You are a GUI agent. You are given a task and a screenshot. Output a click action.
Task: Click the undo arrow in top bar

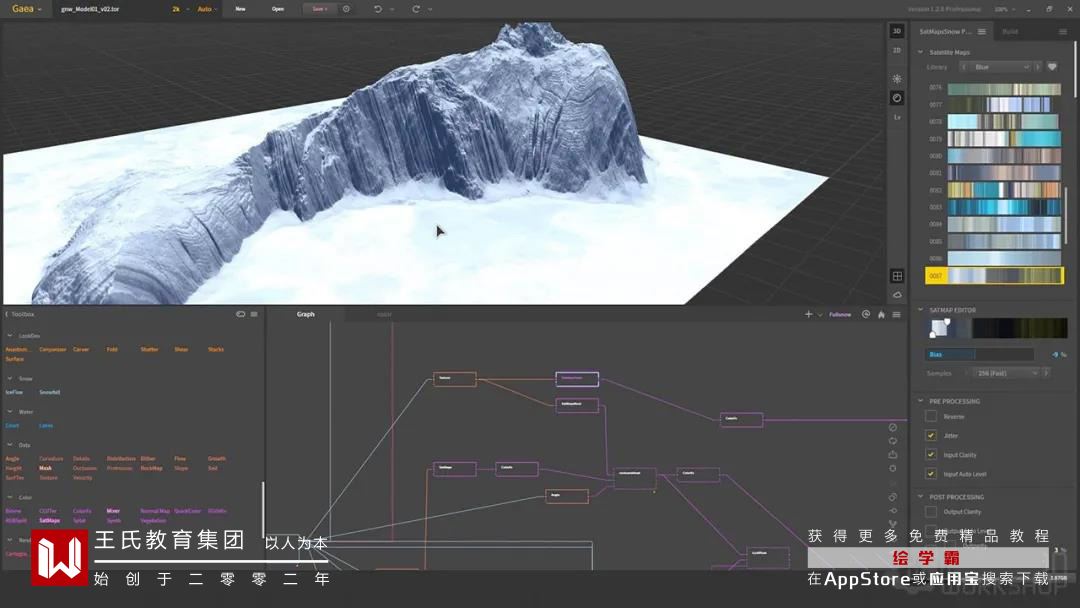point(377,9)
